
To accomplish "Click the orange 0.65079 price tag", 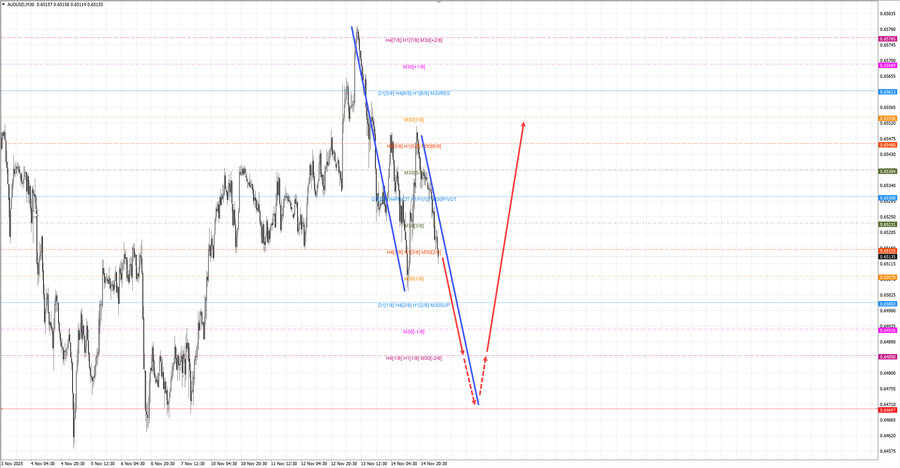I will click(888, 277).
